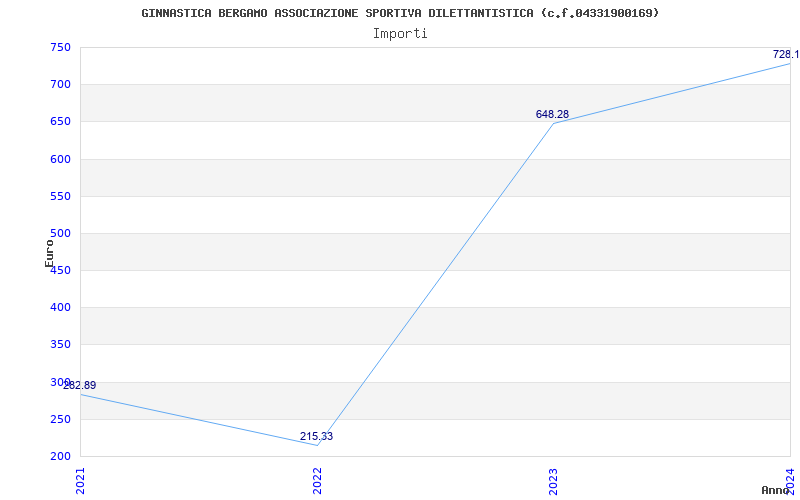Click the 700 y-axis tick label
Screen dimensions: 800x500
[x=60, y=85]
